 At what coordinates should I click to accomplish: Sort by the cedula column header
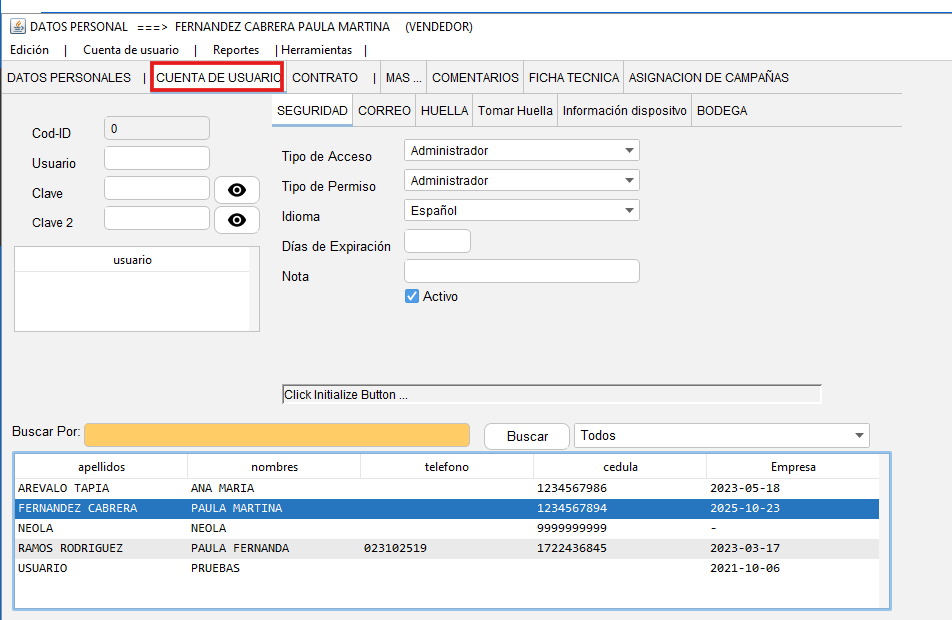coord(619,467)
